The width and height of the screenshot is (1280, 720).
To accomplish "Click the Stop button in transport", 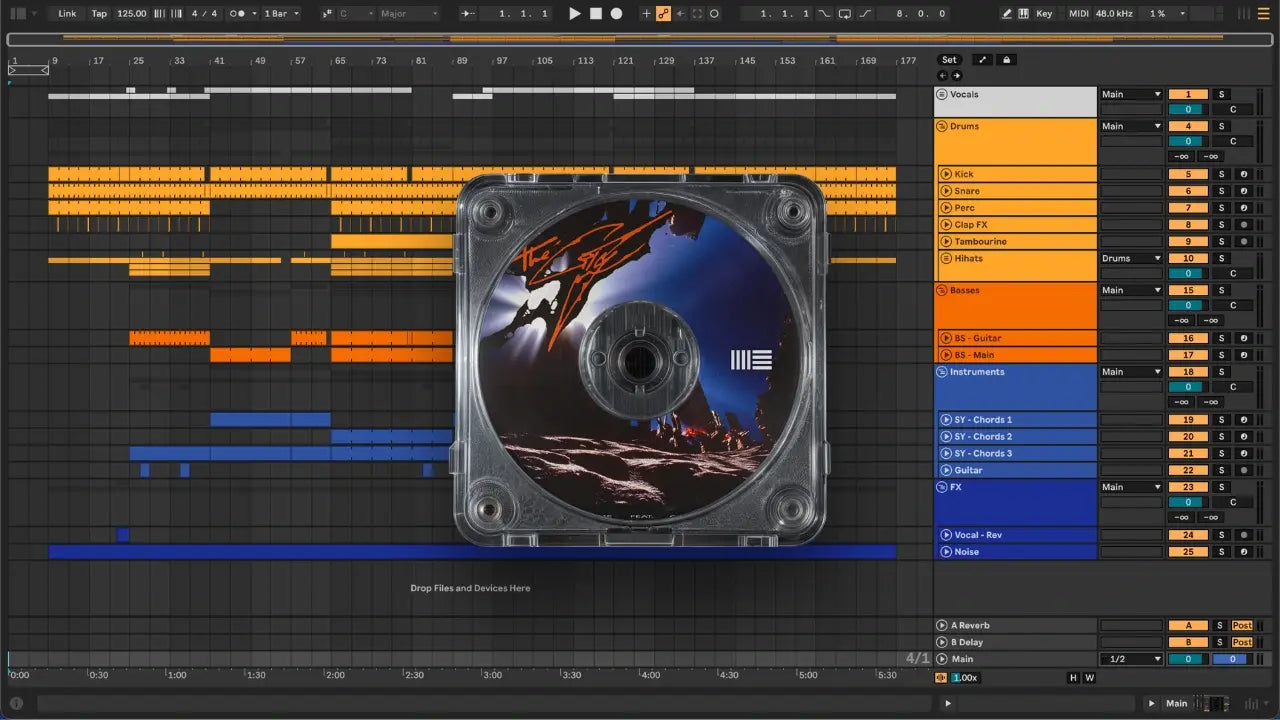I will pyautogui.click(x=595, y=14).
